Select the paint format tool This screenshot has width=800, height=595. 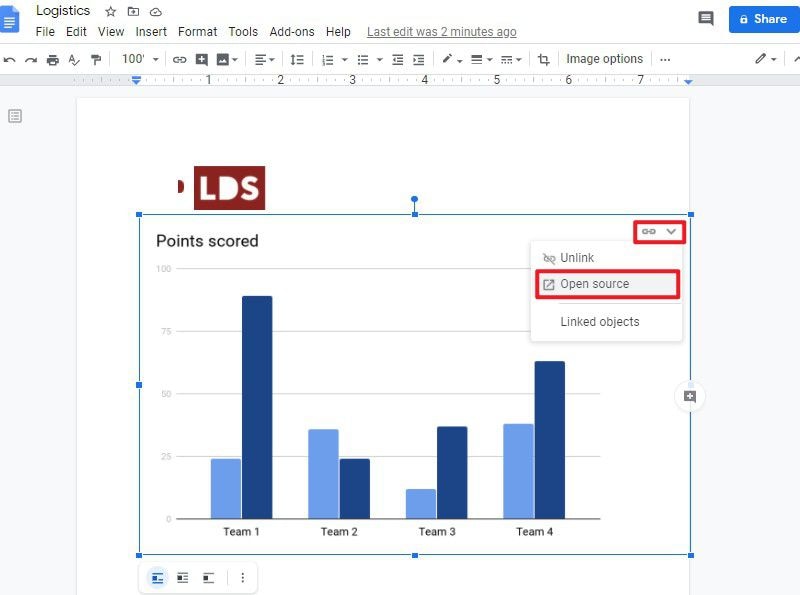pos(95,60)
